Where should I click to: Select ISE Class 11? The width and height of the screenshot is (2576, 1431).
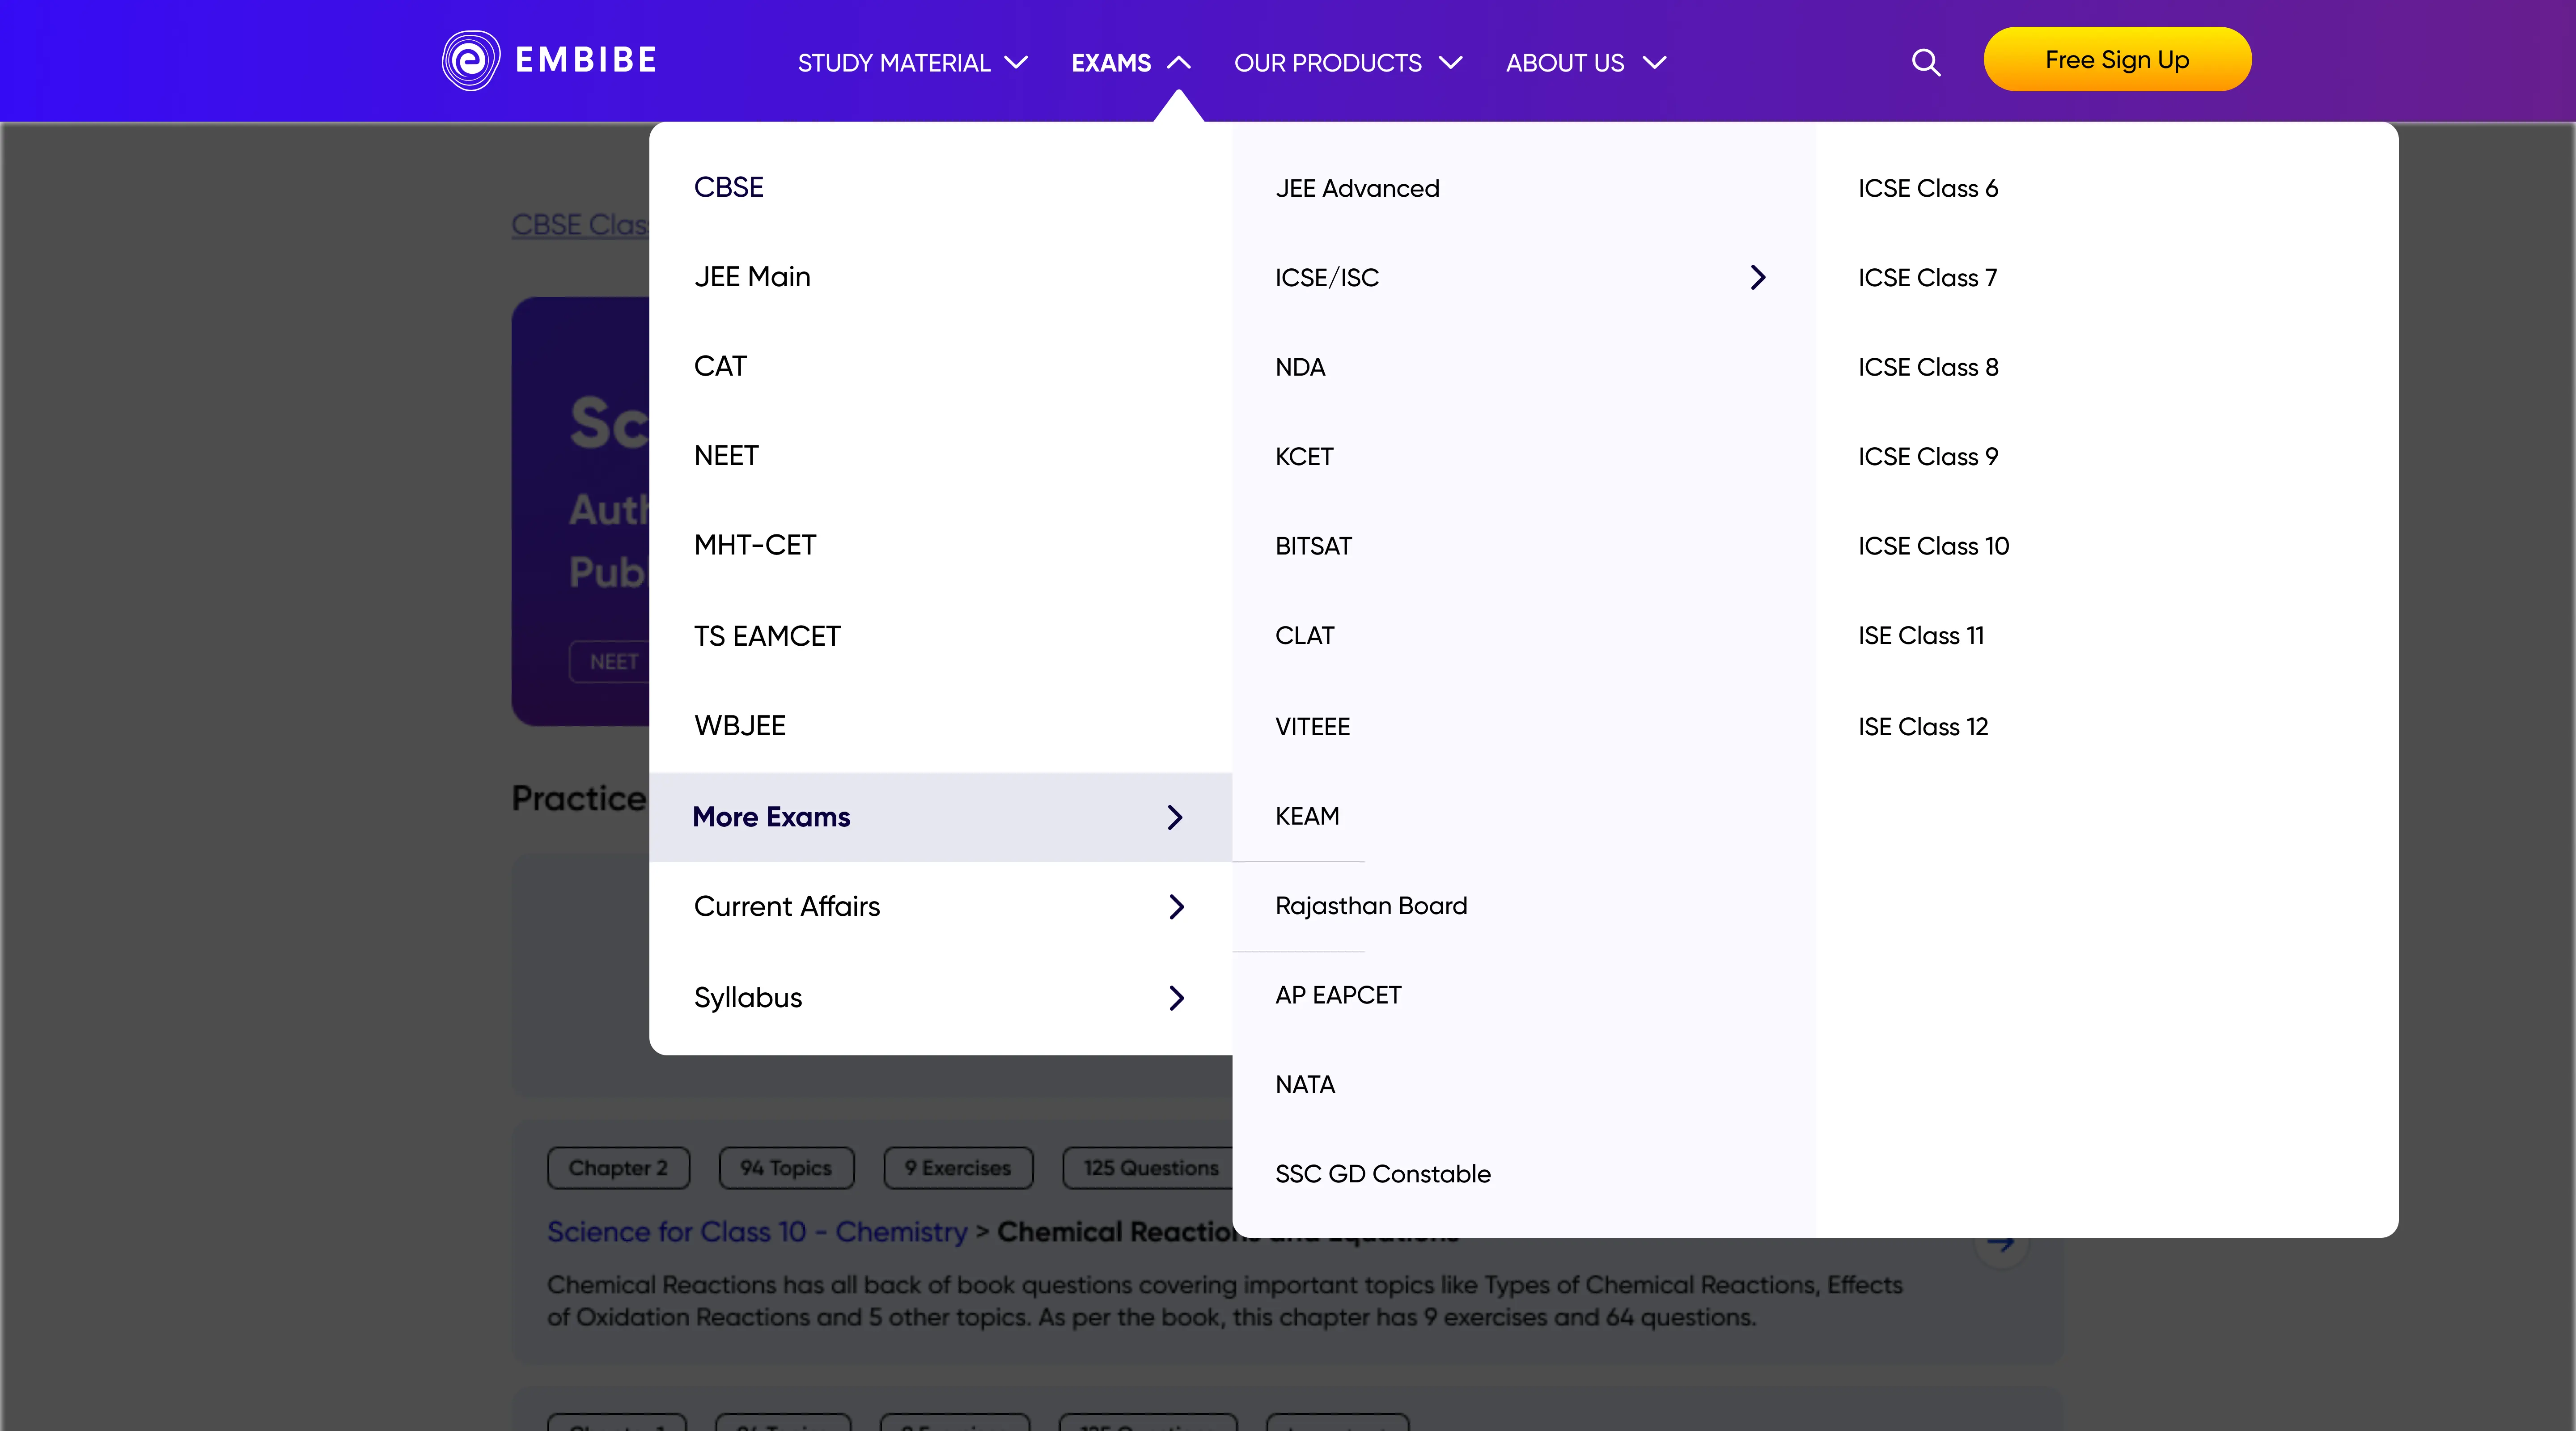(x=1921, y=635)
